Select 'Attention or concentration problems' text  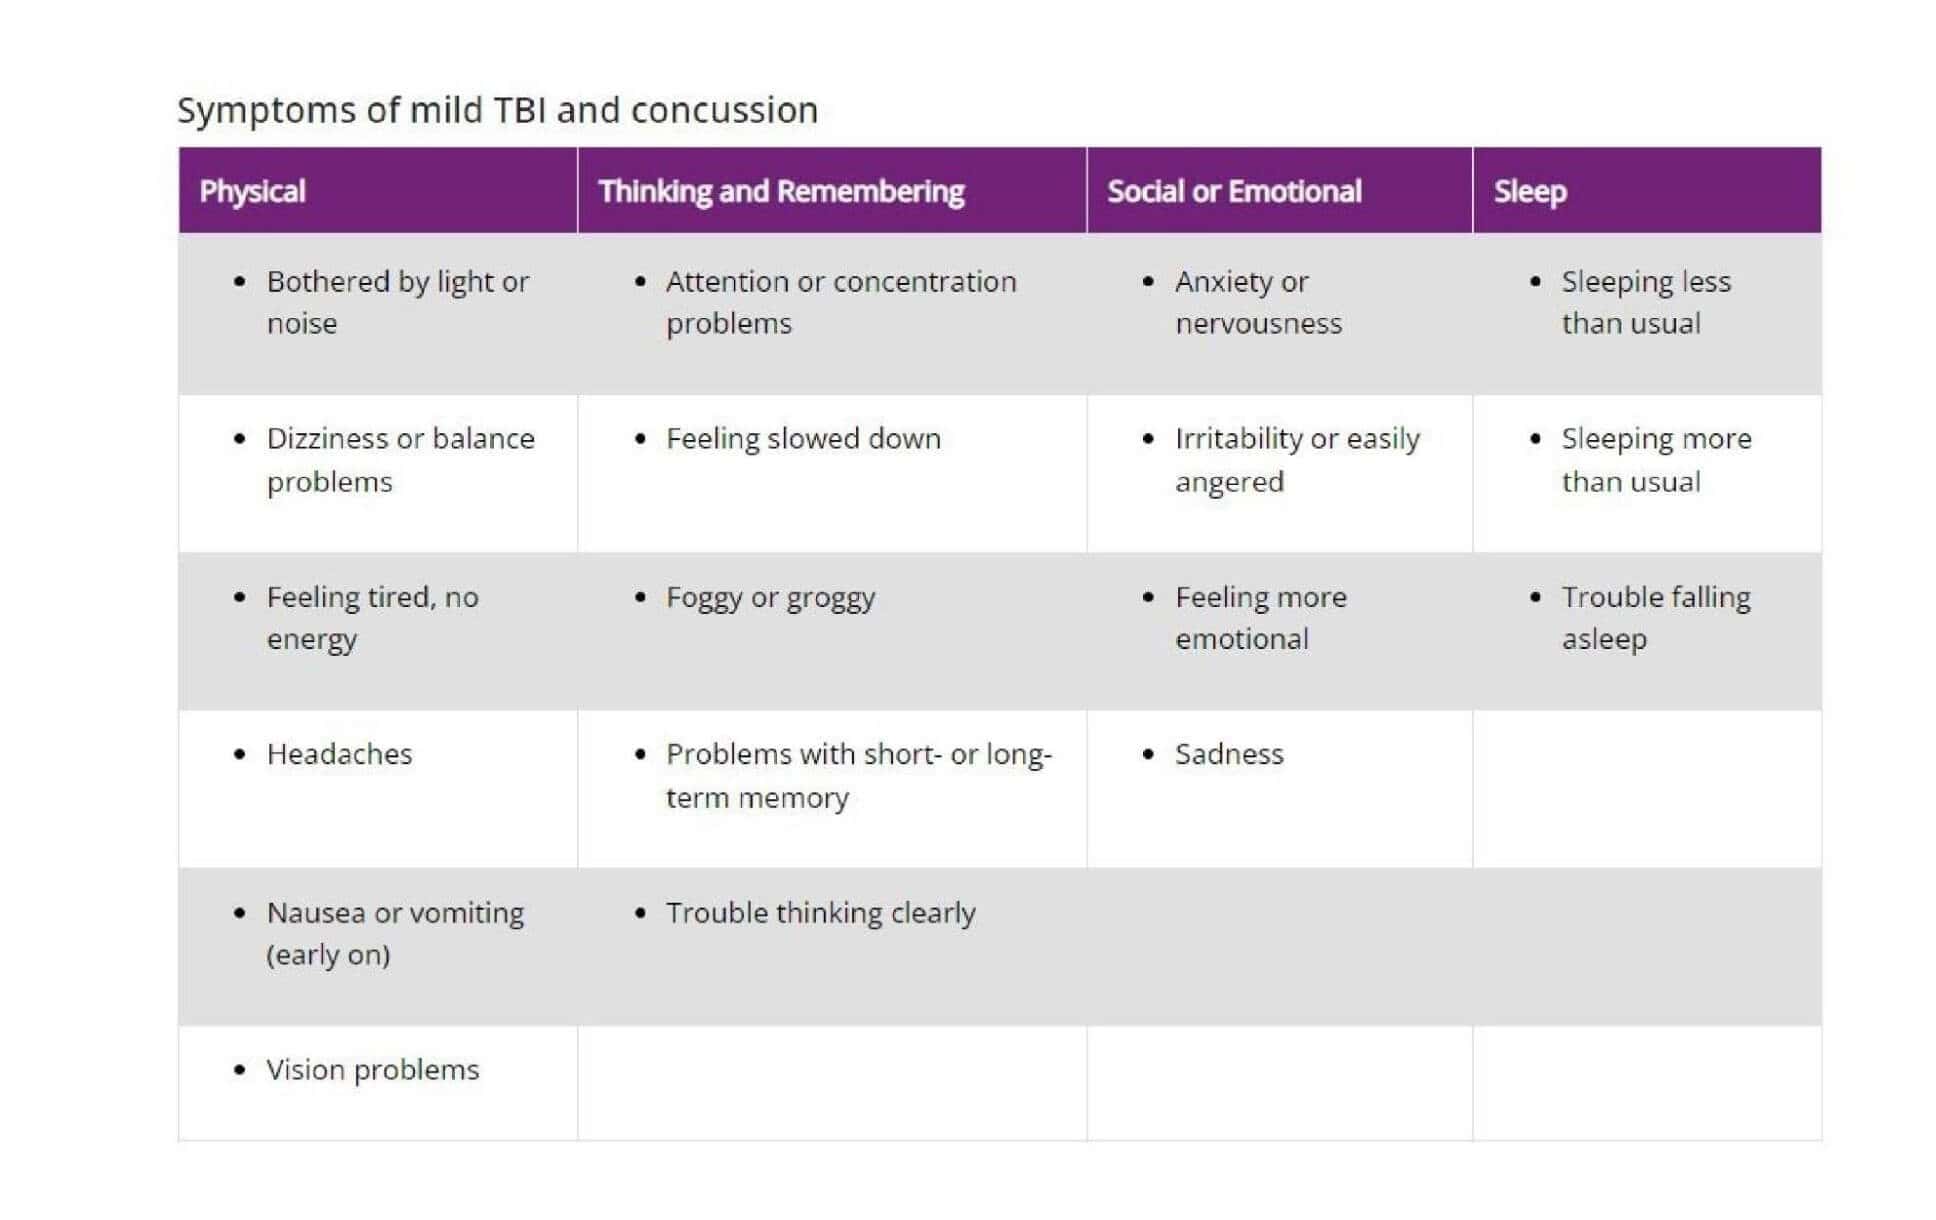(x=841, y=302)
